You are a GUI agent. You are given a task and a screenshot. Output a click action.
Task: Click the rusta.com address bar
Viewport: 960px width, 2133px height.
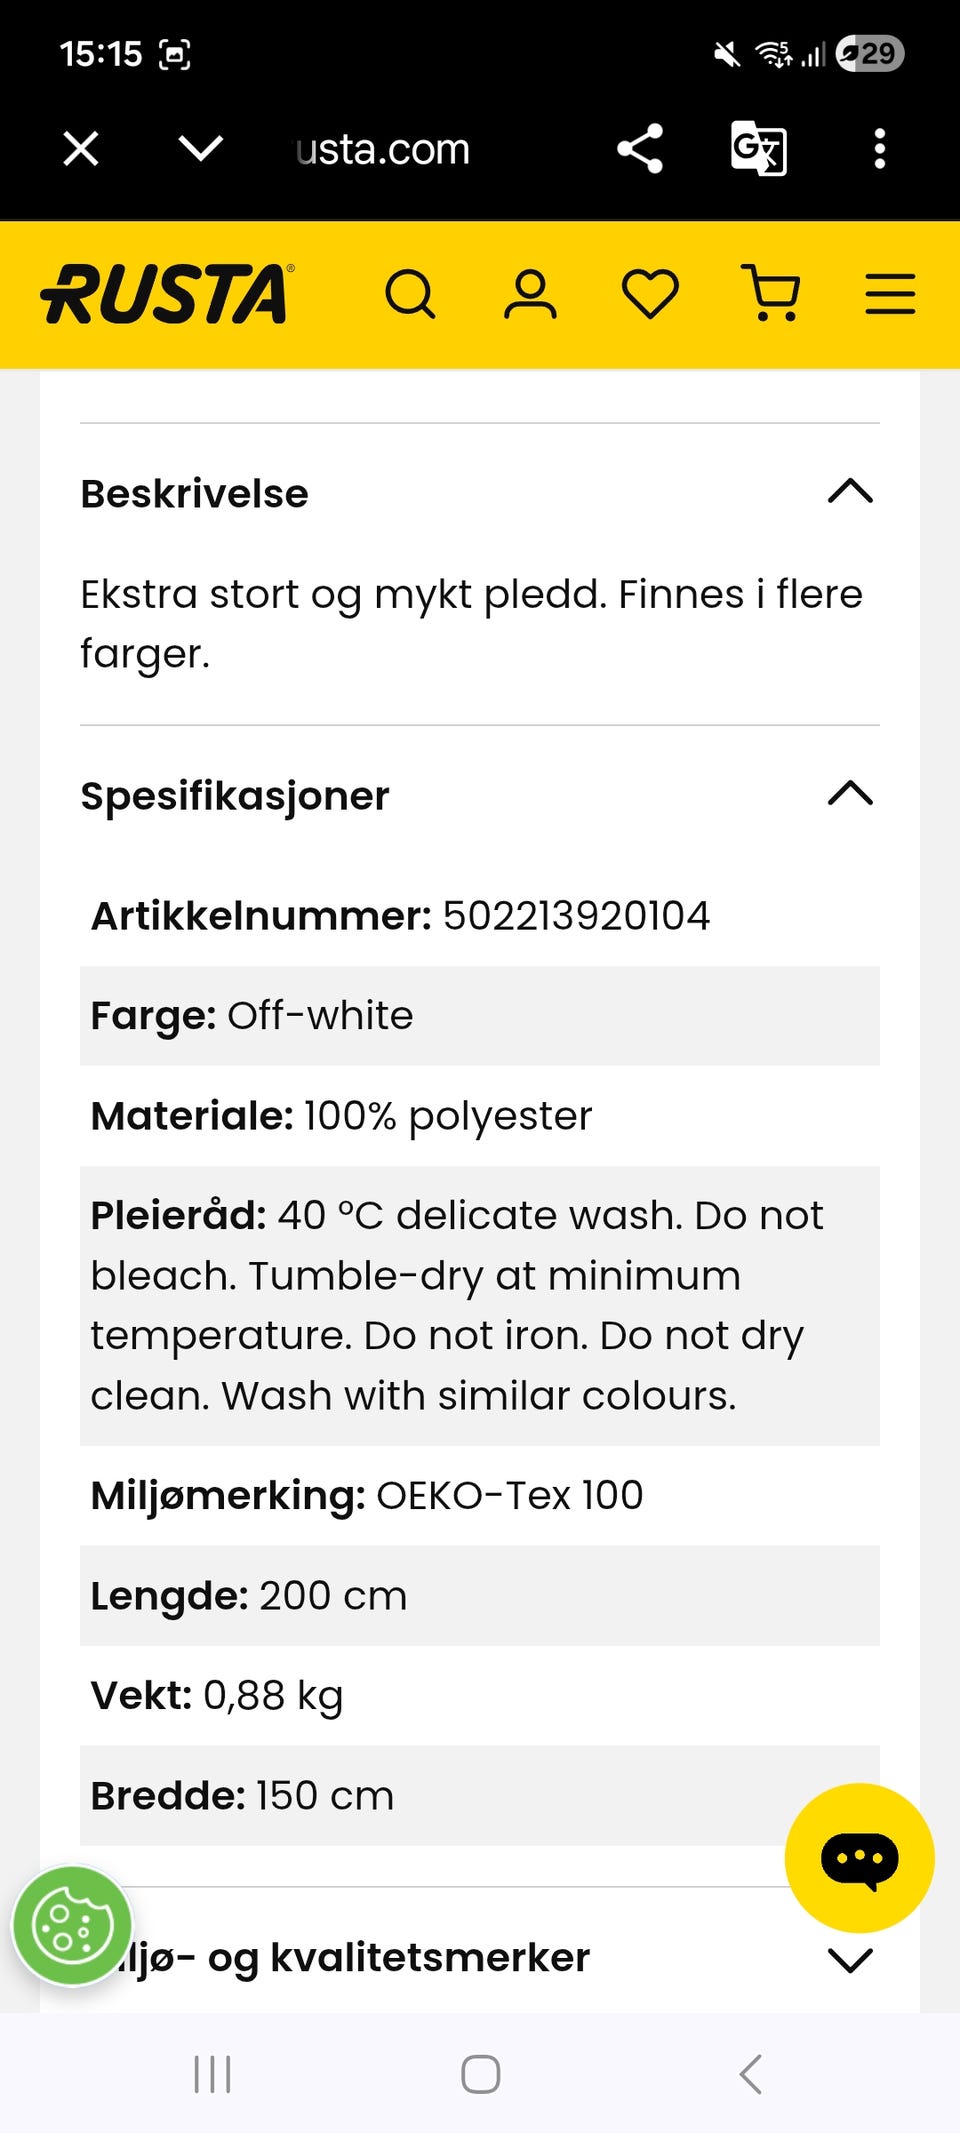[383, 150]
